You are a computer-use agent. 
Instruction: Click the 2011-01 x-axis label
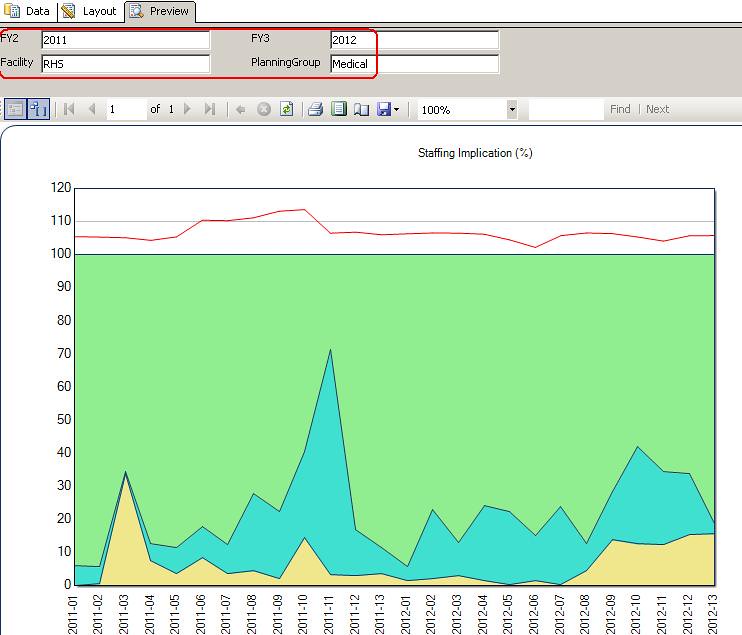pos(72,614)
